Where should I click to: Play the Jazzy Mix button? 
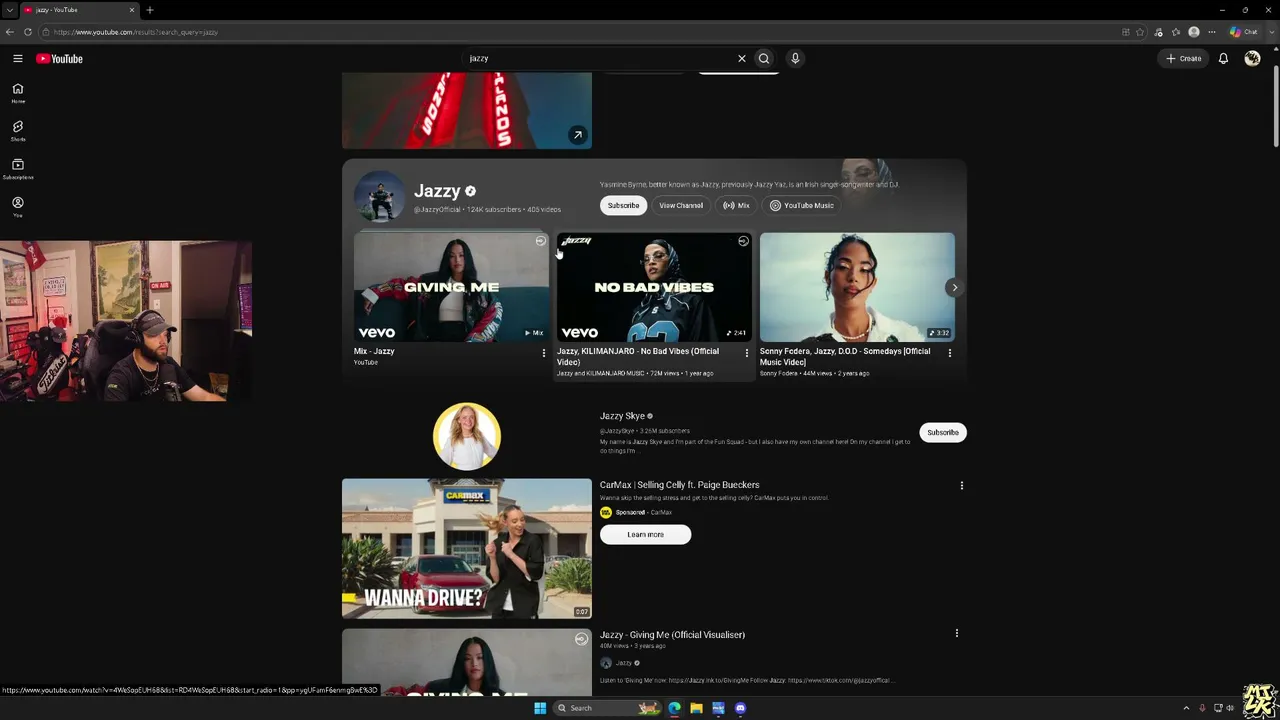tap(736, 205)
